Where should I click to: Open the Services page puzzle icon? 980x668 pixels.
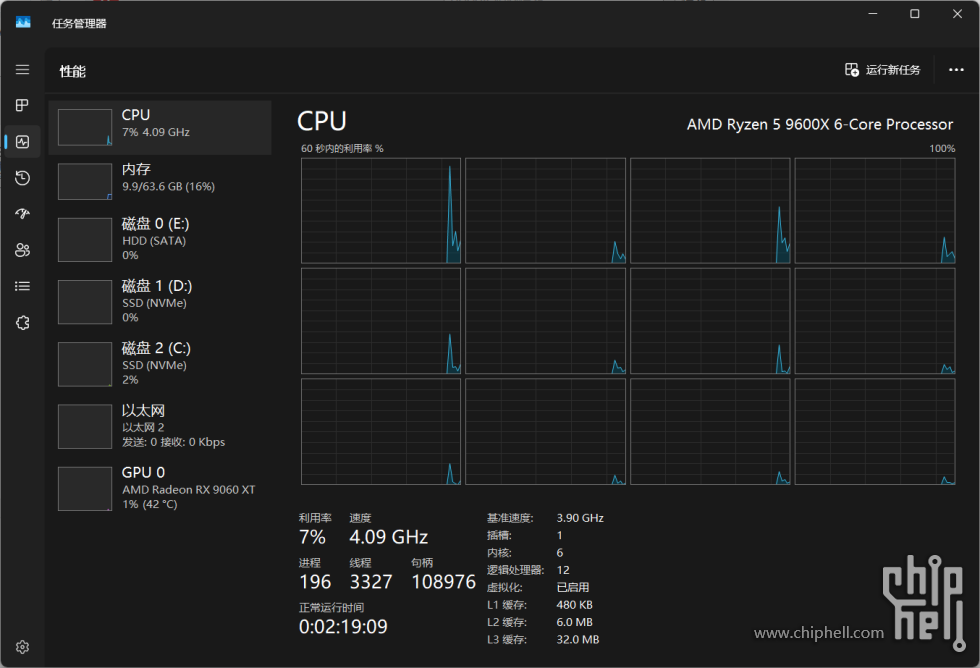[x=22, y=322]
